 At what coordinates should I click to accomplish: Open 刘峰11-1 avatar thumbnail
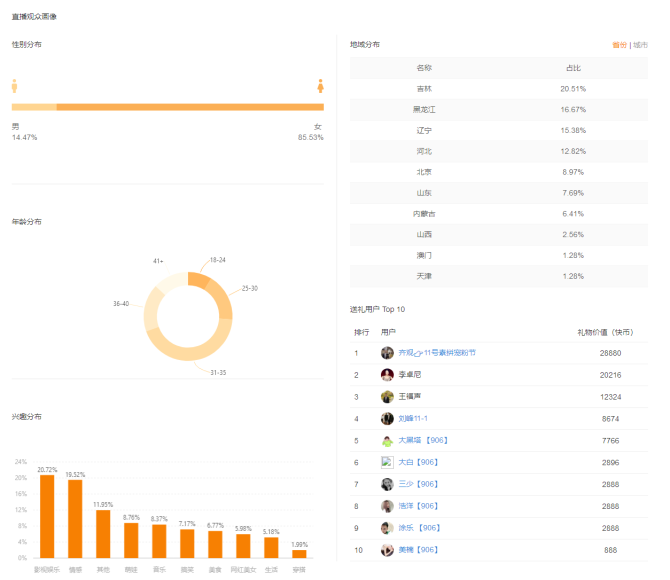tap(387, 418)
